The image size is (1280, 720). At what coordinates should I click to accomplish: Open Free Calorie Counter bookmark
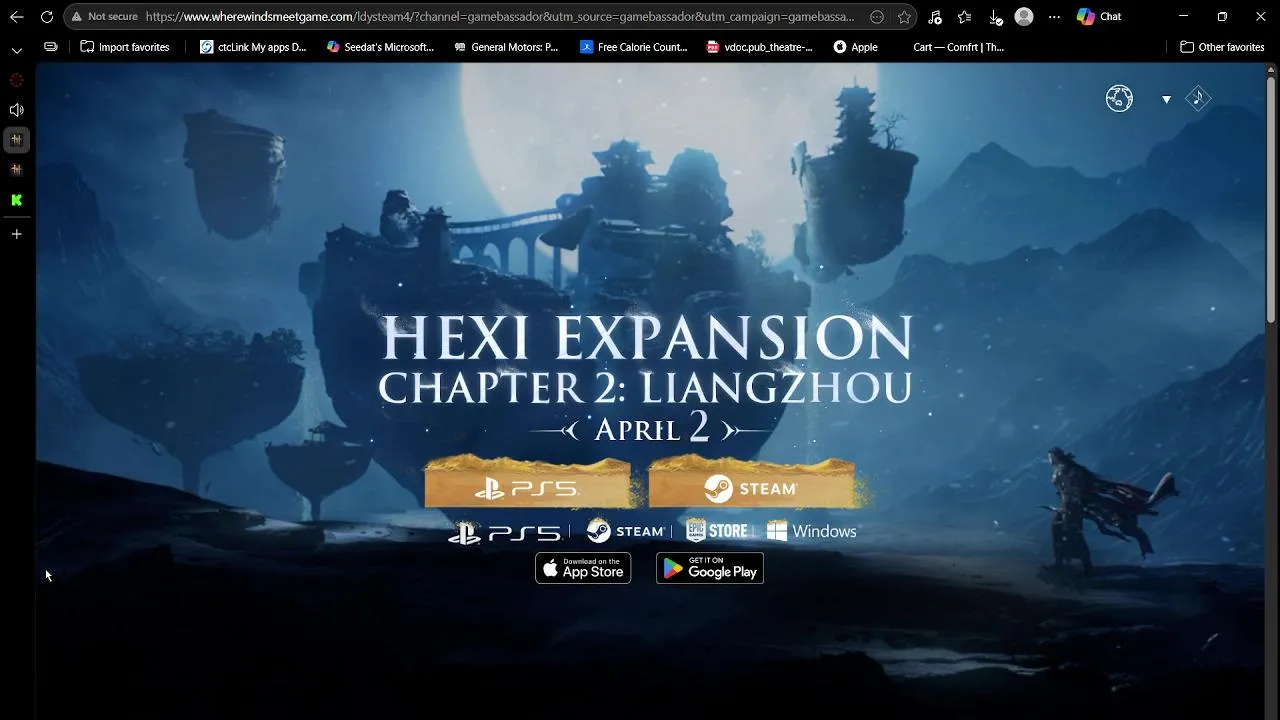(634, 47)
